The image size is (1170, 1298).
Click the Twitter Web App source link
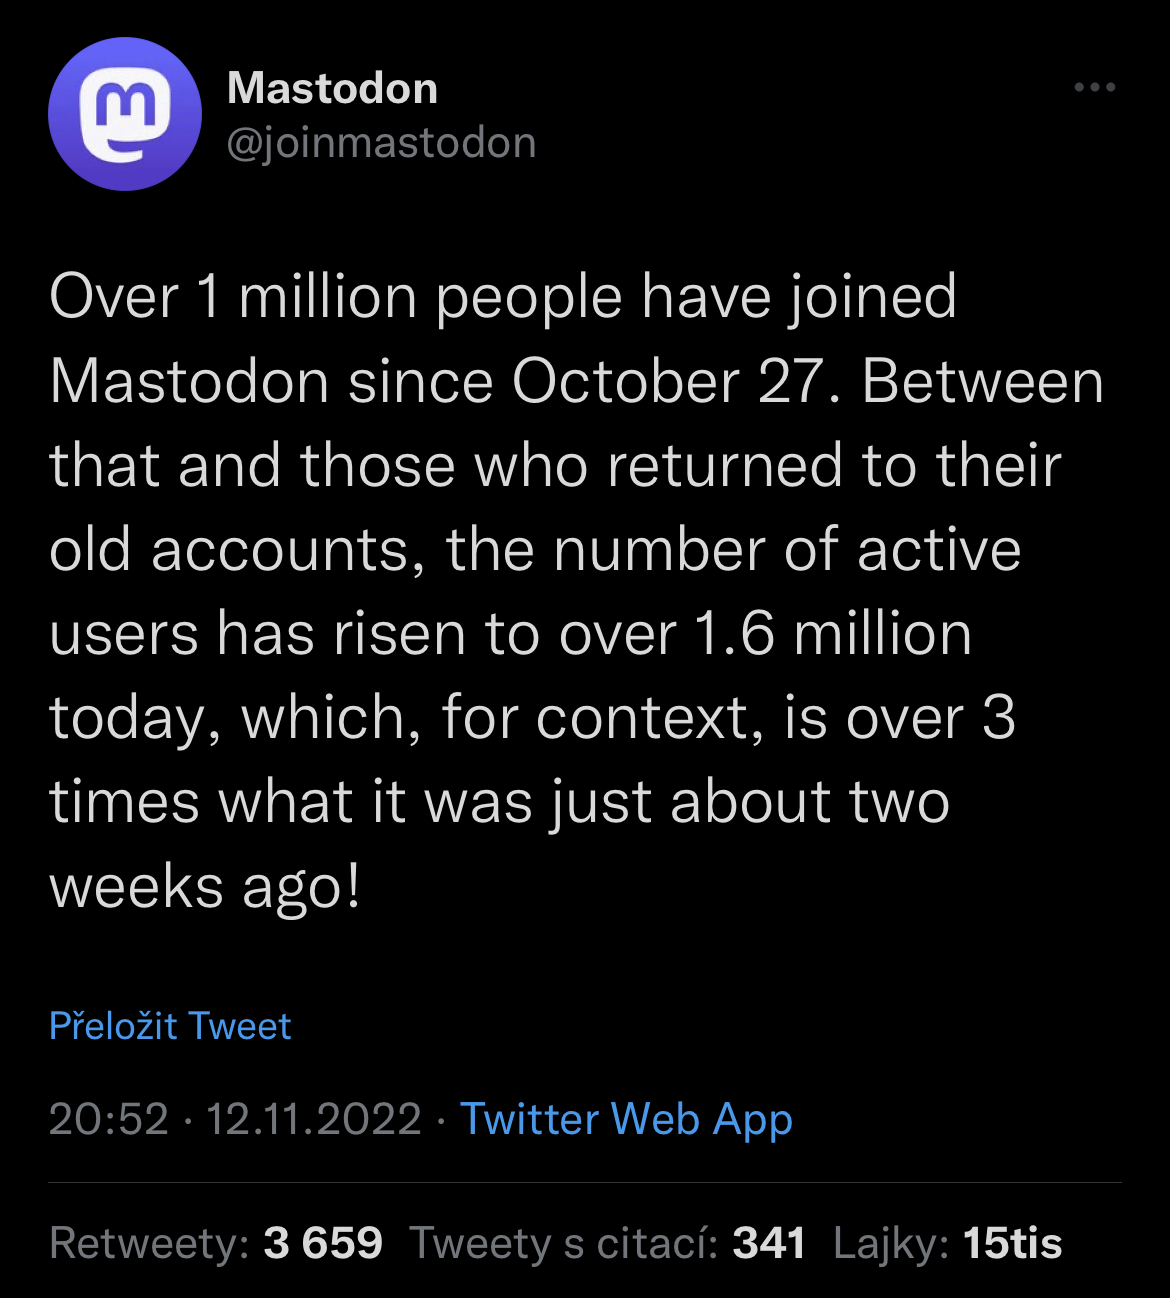pyautogui.click(x=626, y=1119)
